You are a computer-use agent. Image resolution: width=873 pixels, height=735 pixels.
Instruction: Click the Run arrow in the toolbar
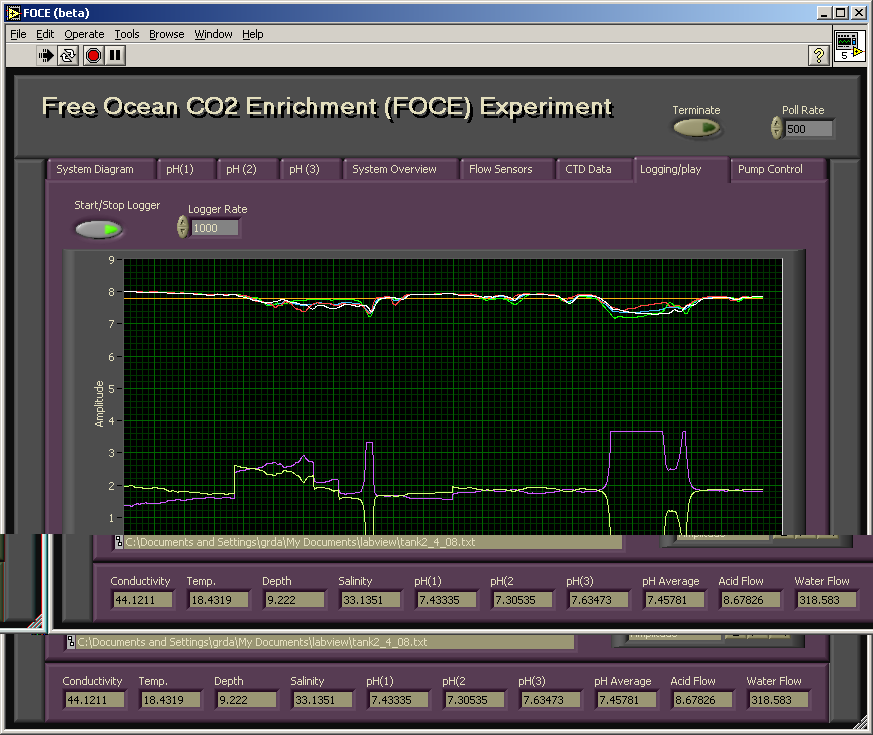[46, 55]
